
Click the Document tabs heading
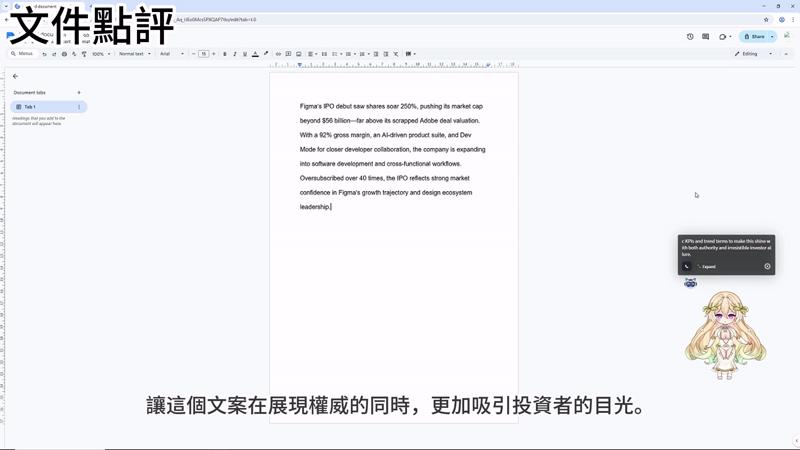[x=30, y=92]
